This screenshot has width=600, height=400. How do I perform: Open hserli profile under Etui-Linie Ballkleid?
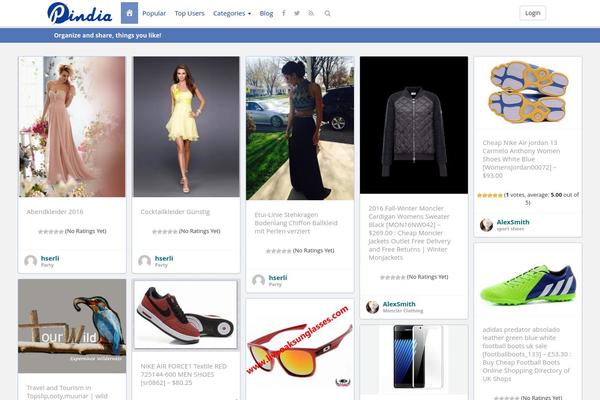278,278
